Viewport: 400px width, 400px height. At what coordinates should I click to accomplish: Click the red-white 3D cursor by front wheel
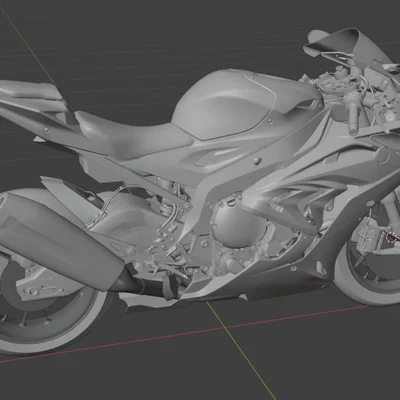click(x=390, y=237)
